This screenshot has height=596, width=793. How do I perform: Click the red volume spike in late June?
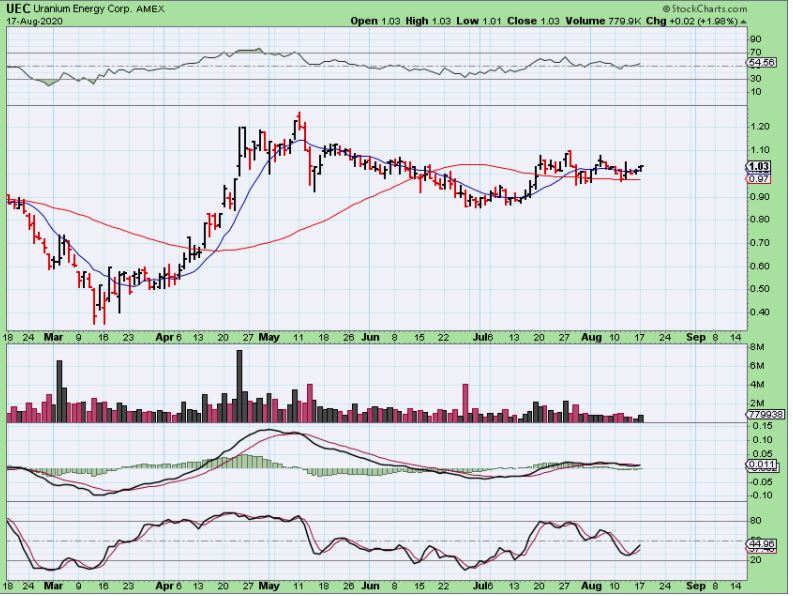tap(465, 403)
